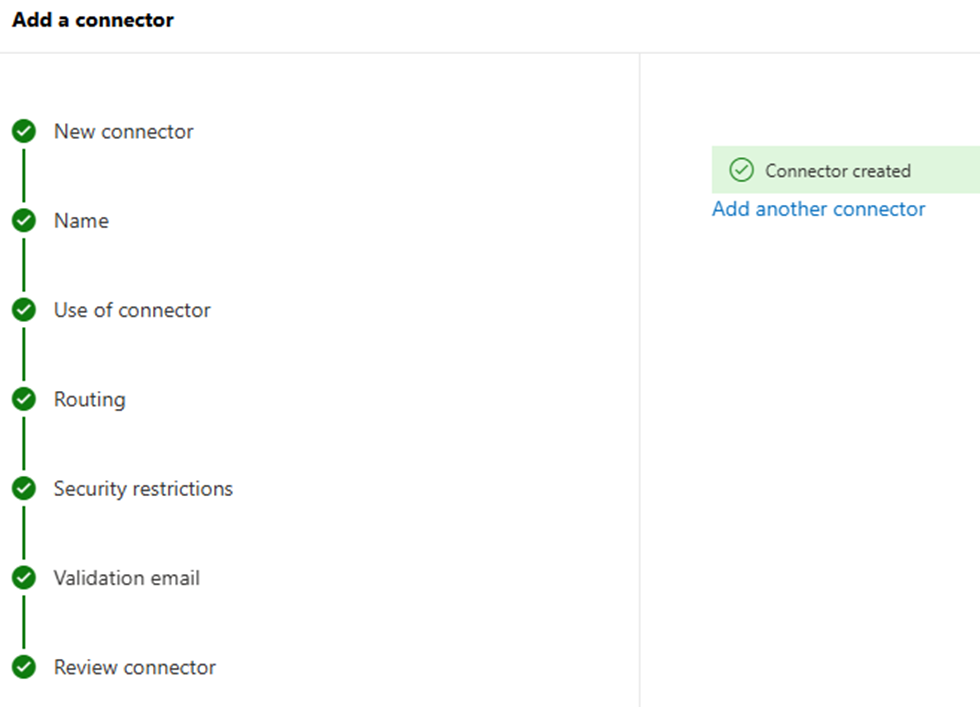Click the success circle icon in Connector created banner

click(741, 170)
